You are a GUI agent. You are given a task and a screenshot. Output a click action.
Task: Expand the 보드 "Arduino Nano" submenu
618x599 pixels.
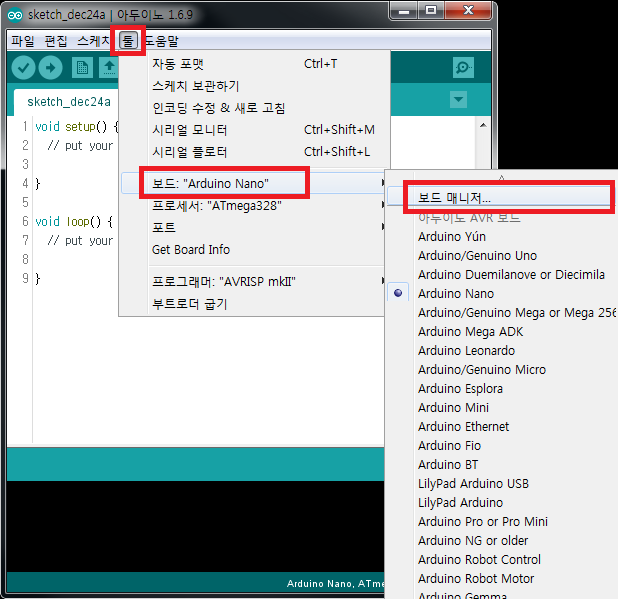(x=253, y=183)
